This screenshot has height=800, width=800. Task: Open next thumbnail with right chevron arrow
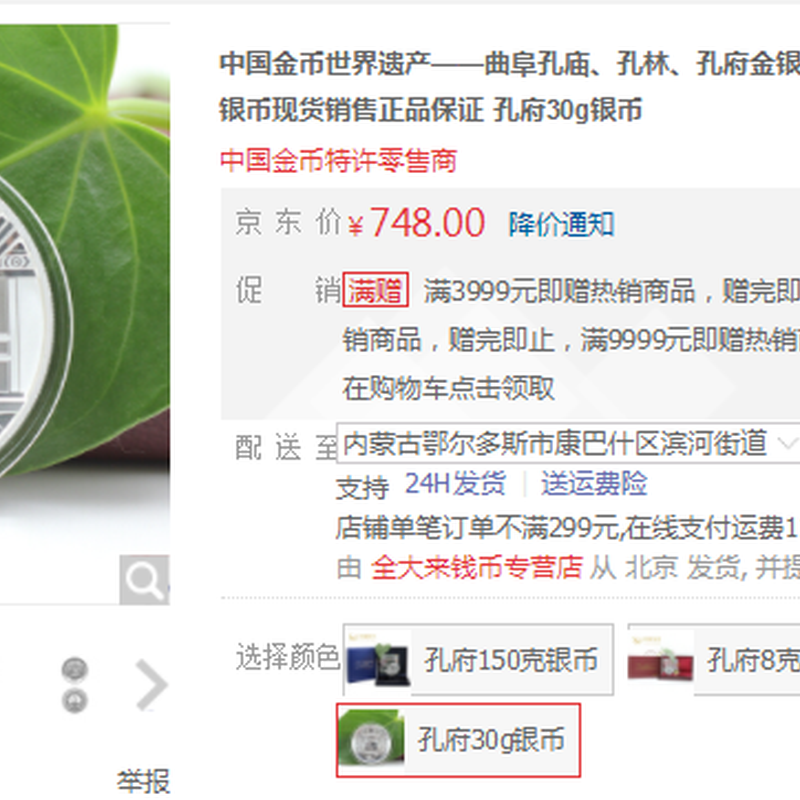coord(152,685)
